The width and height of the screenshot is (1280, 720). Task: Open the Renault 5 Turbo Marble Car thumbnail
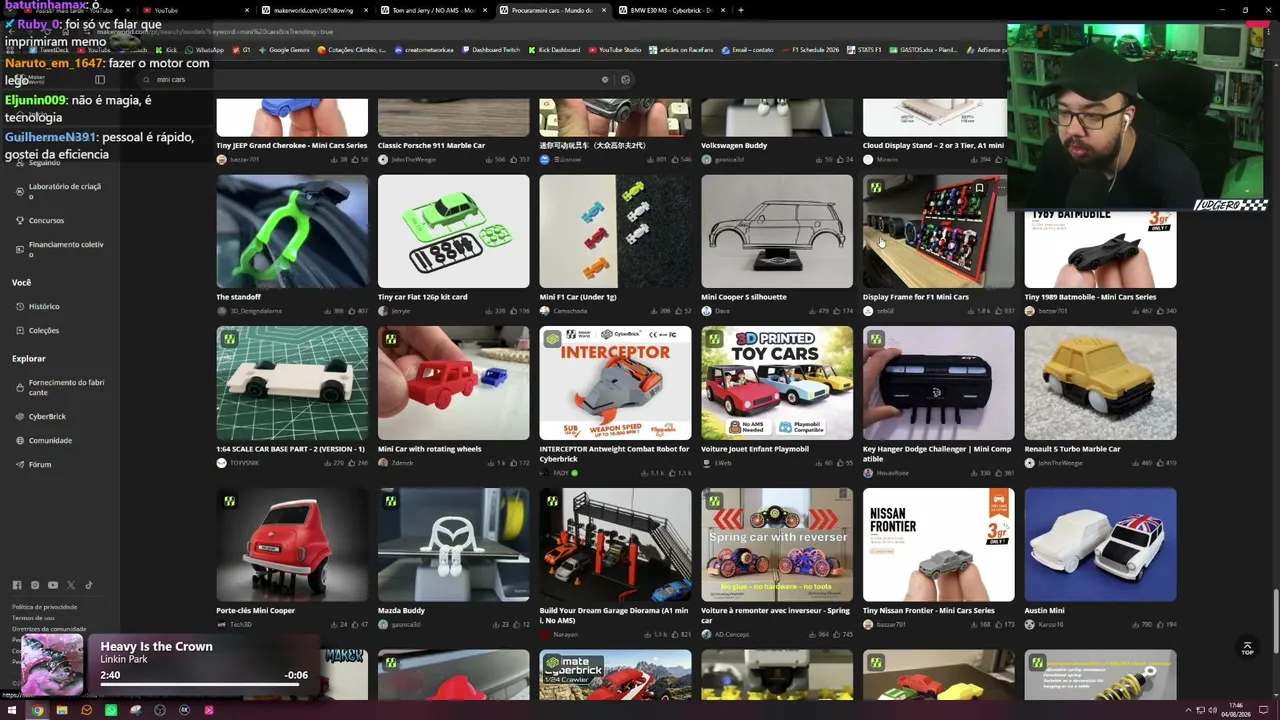click(1100, 383)
